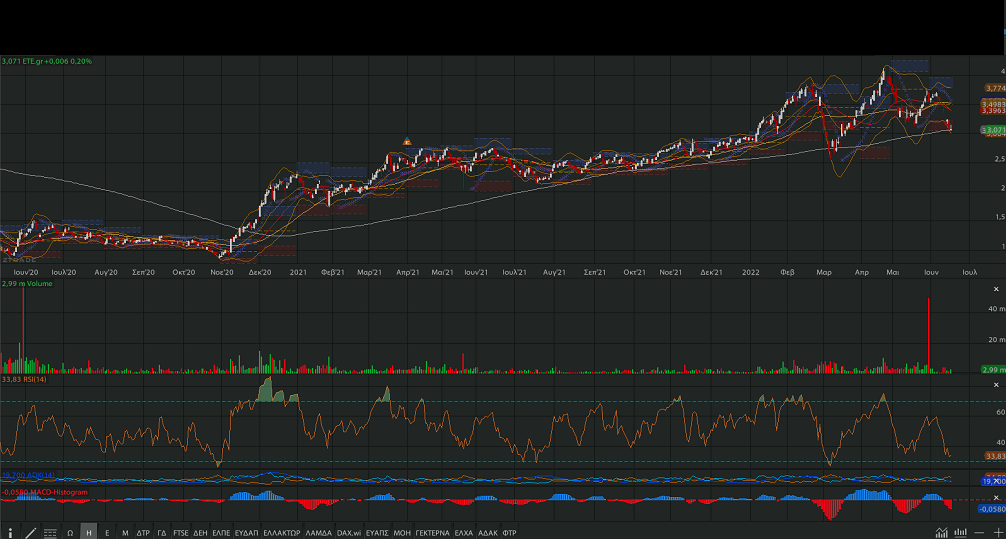Viewport: 1006px width, 540px height.
Task: Click the ETE.gr symbol price label
Action: (47, 61)
